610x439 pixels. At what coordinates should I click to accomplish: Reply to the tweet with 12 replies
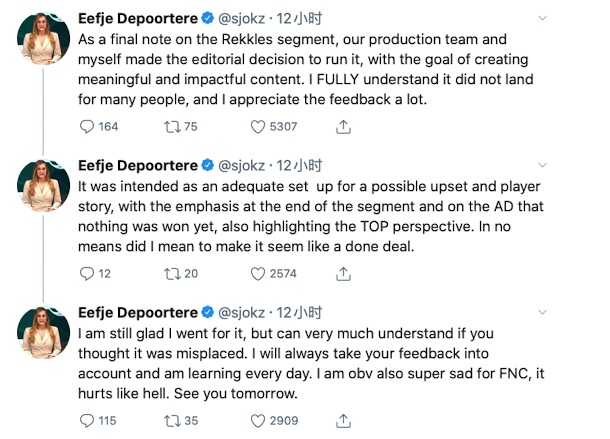(x=87, y=273)
